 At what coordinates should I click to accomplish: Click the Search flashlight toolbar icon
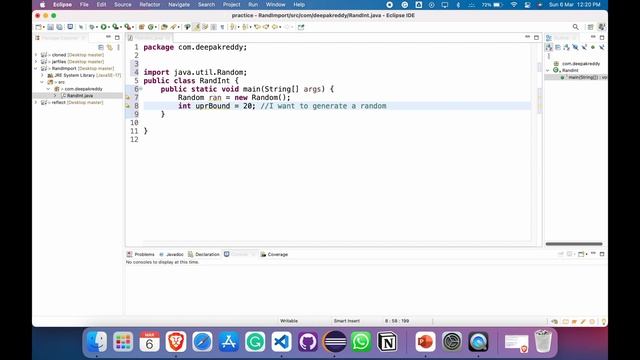click(173, 27)
